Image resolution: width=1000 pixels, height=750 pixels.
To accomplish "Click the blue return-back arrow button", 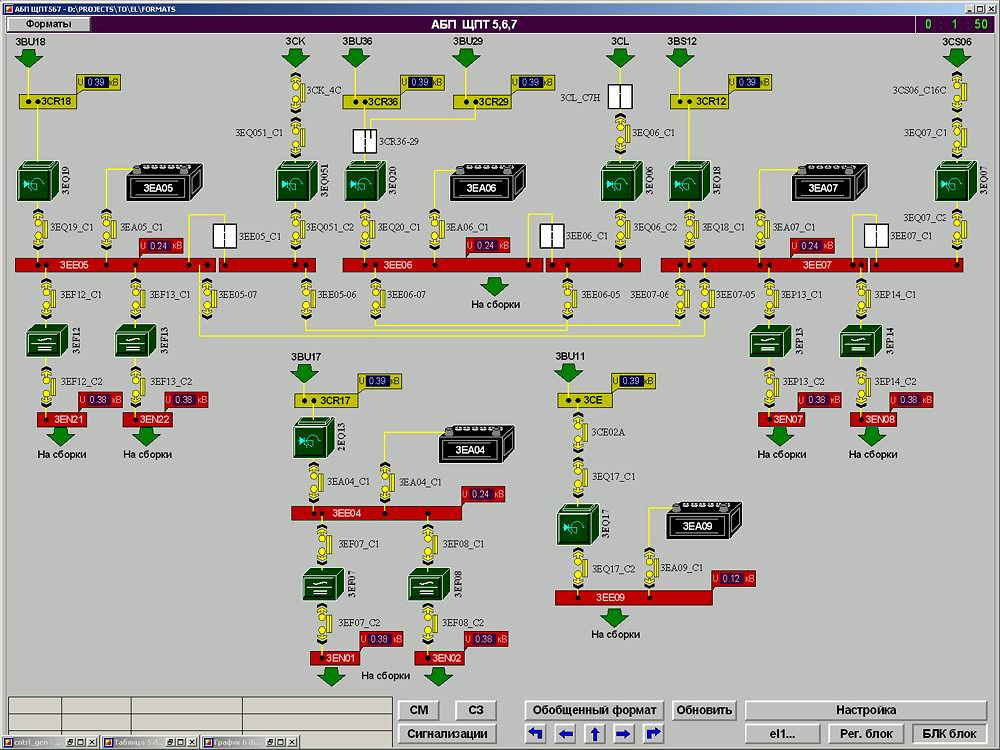I will (x=536, y=733).
